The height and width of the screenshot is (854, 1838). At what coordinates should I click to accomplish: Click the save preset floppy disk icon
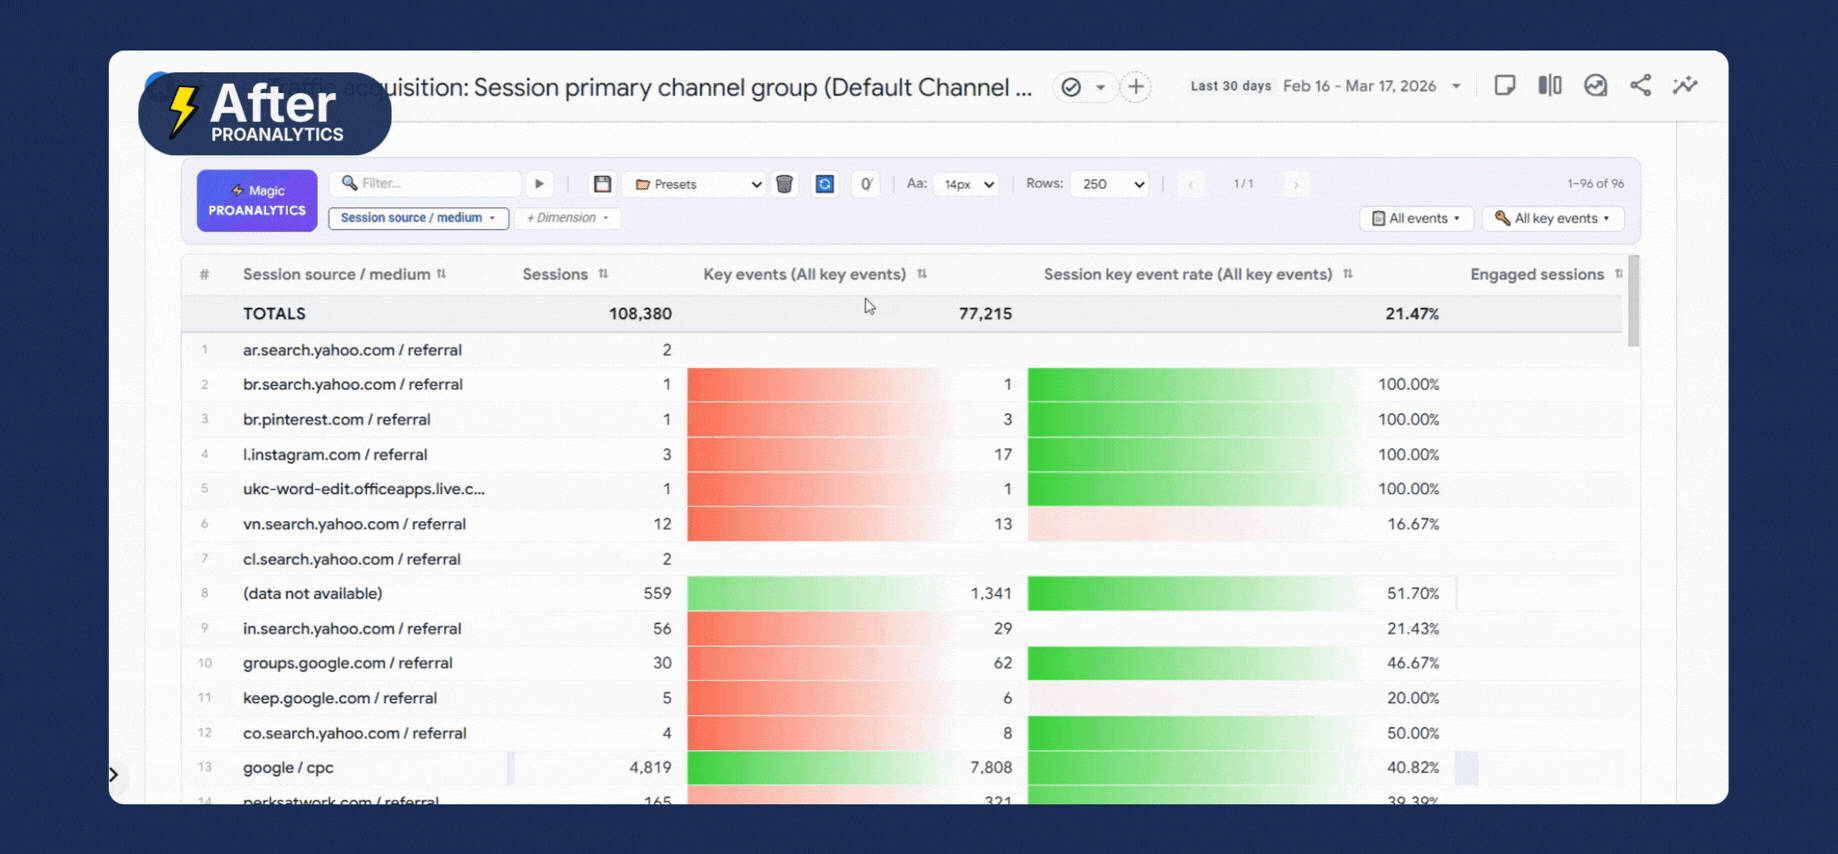point(602,184)
